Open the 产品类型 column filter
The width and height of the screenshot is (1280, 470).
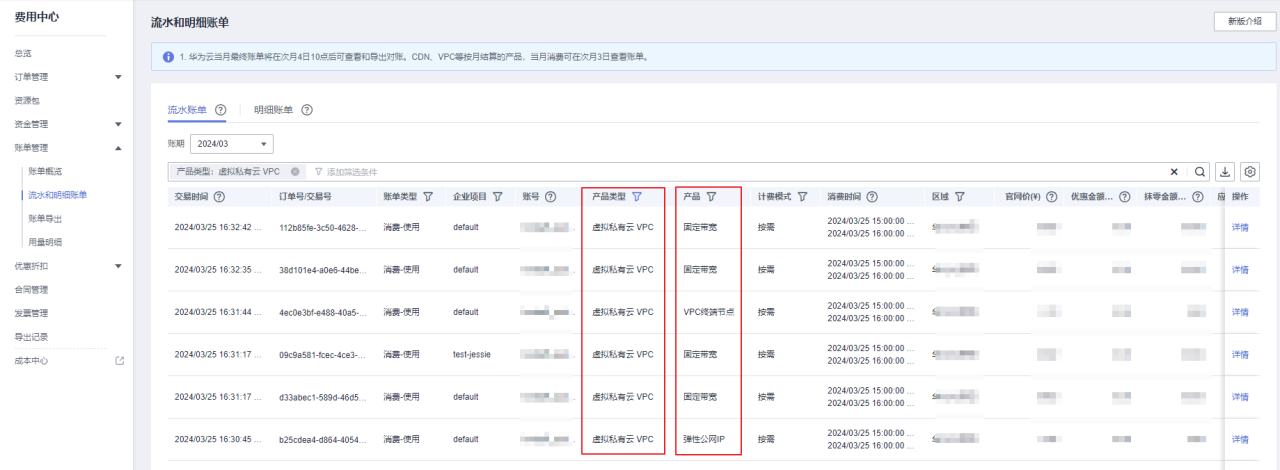tap(637, 197)
